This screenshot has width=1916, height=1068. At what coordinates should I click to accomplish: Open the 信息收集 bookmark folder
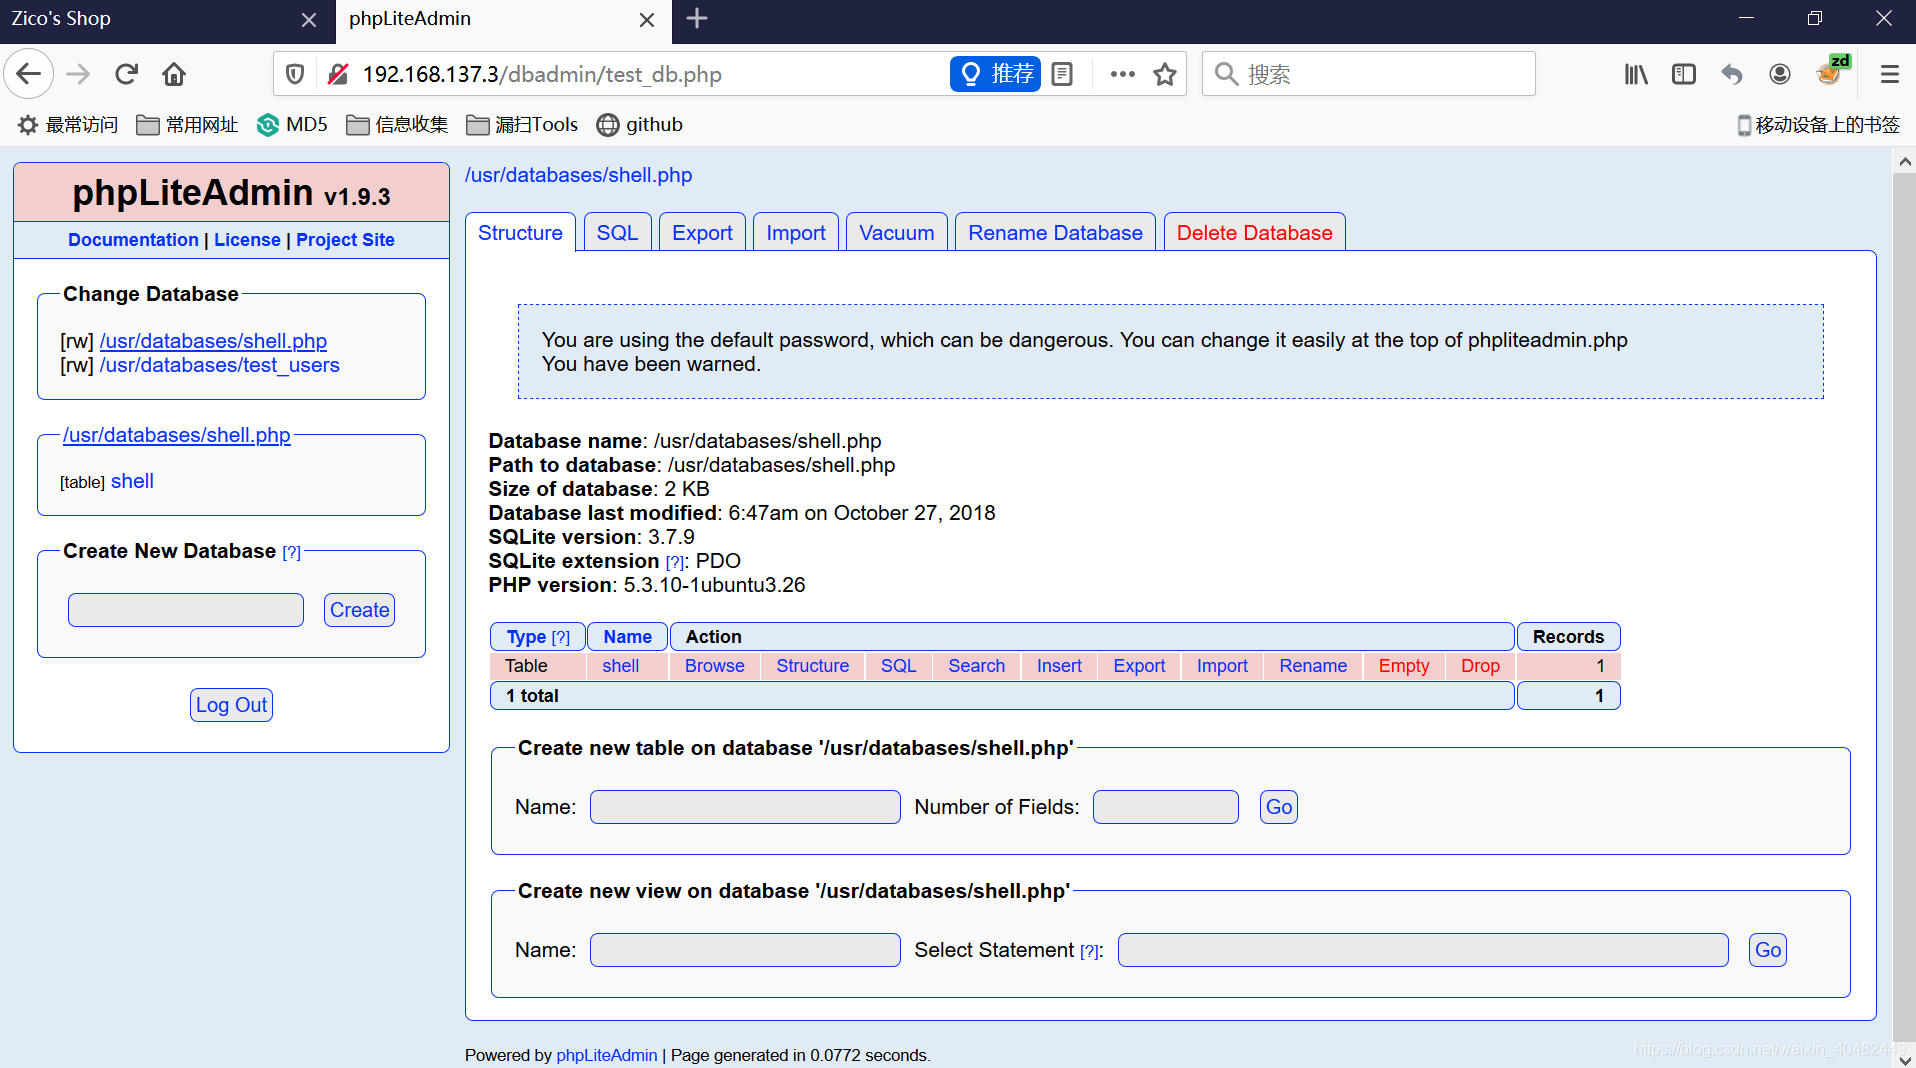(397, 125)
